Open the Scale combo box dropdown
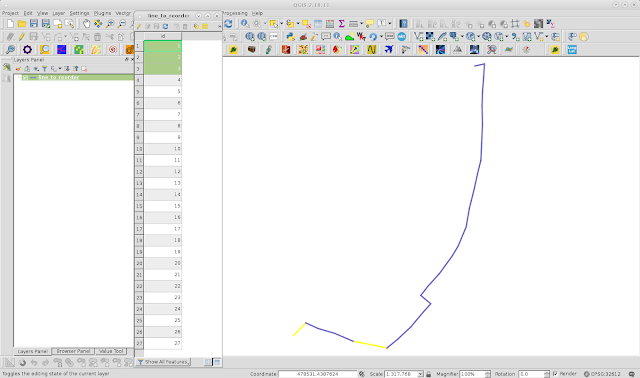640x378 pixels. [420, 374]
